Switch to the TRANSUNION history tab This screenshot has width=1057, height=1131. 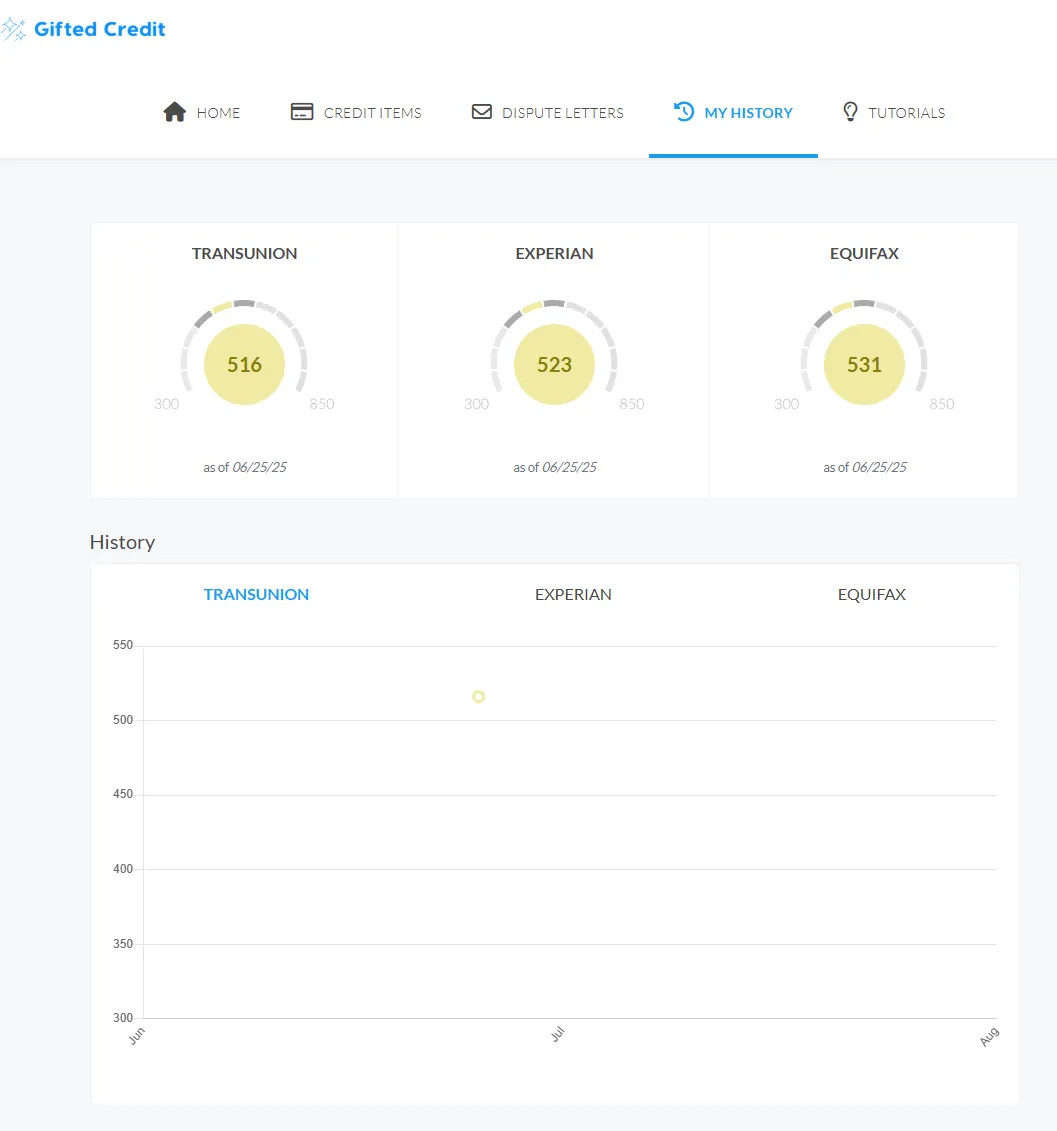point(256,594)
